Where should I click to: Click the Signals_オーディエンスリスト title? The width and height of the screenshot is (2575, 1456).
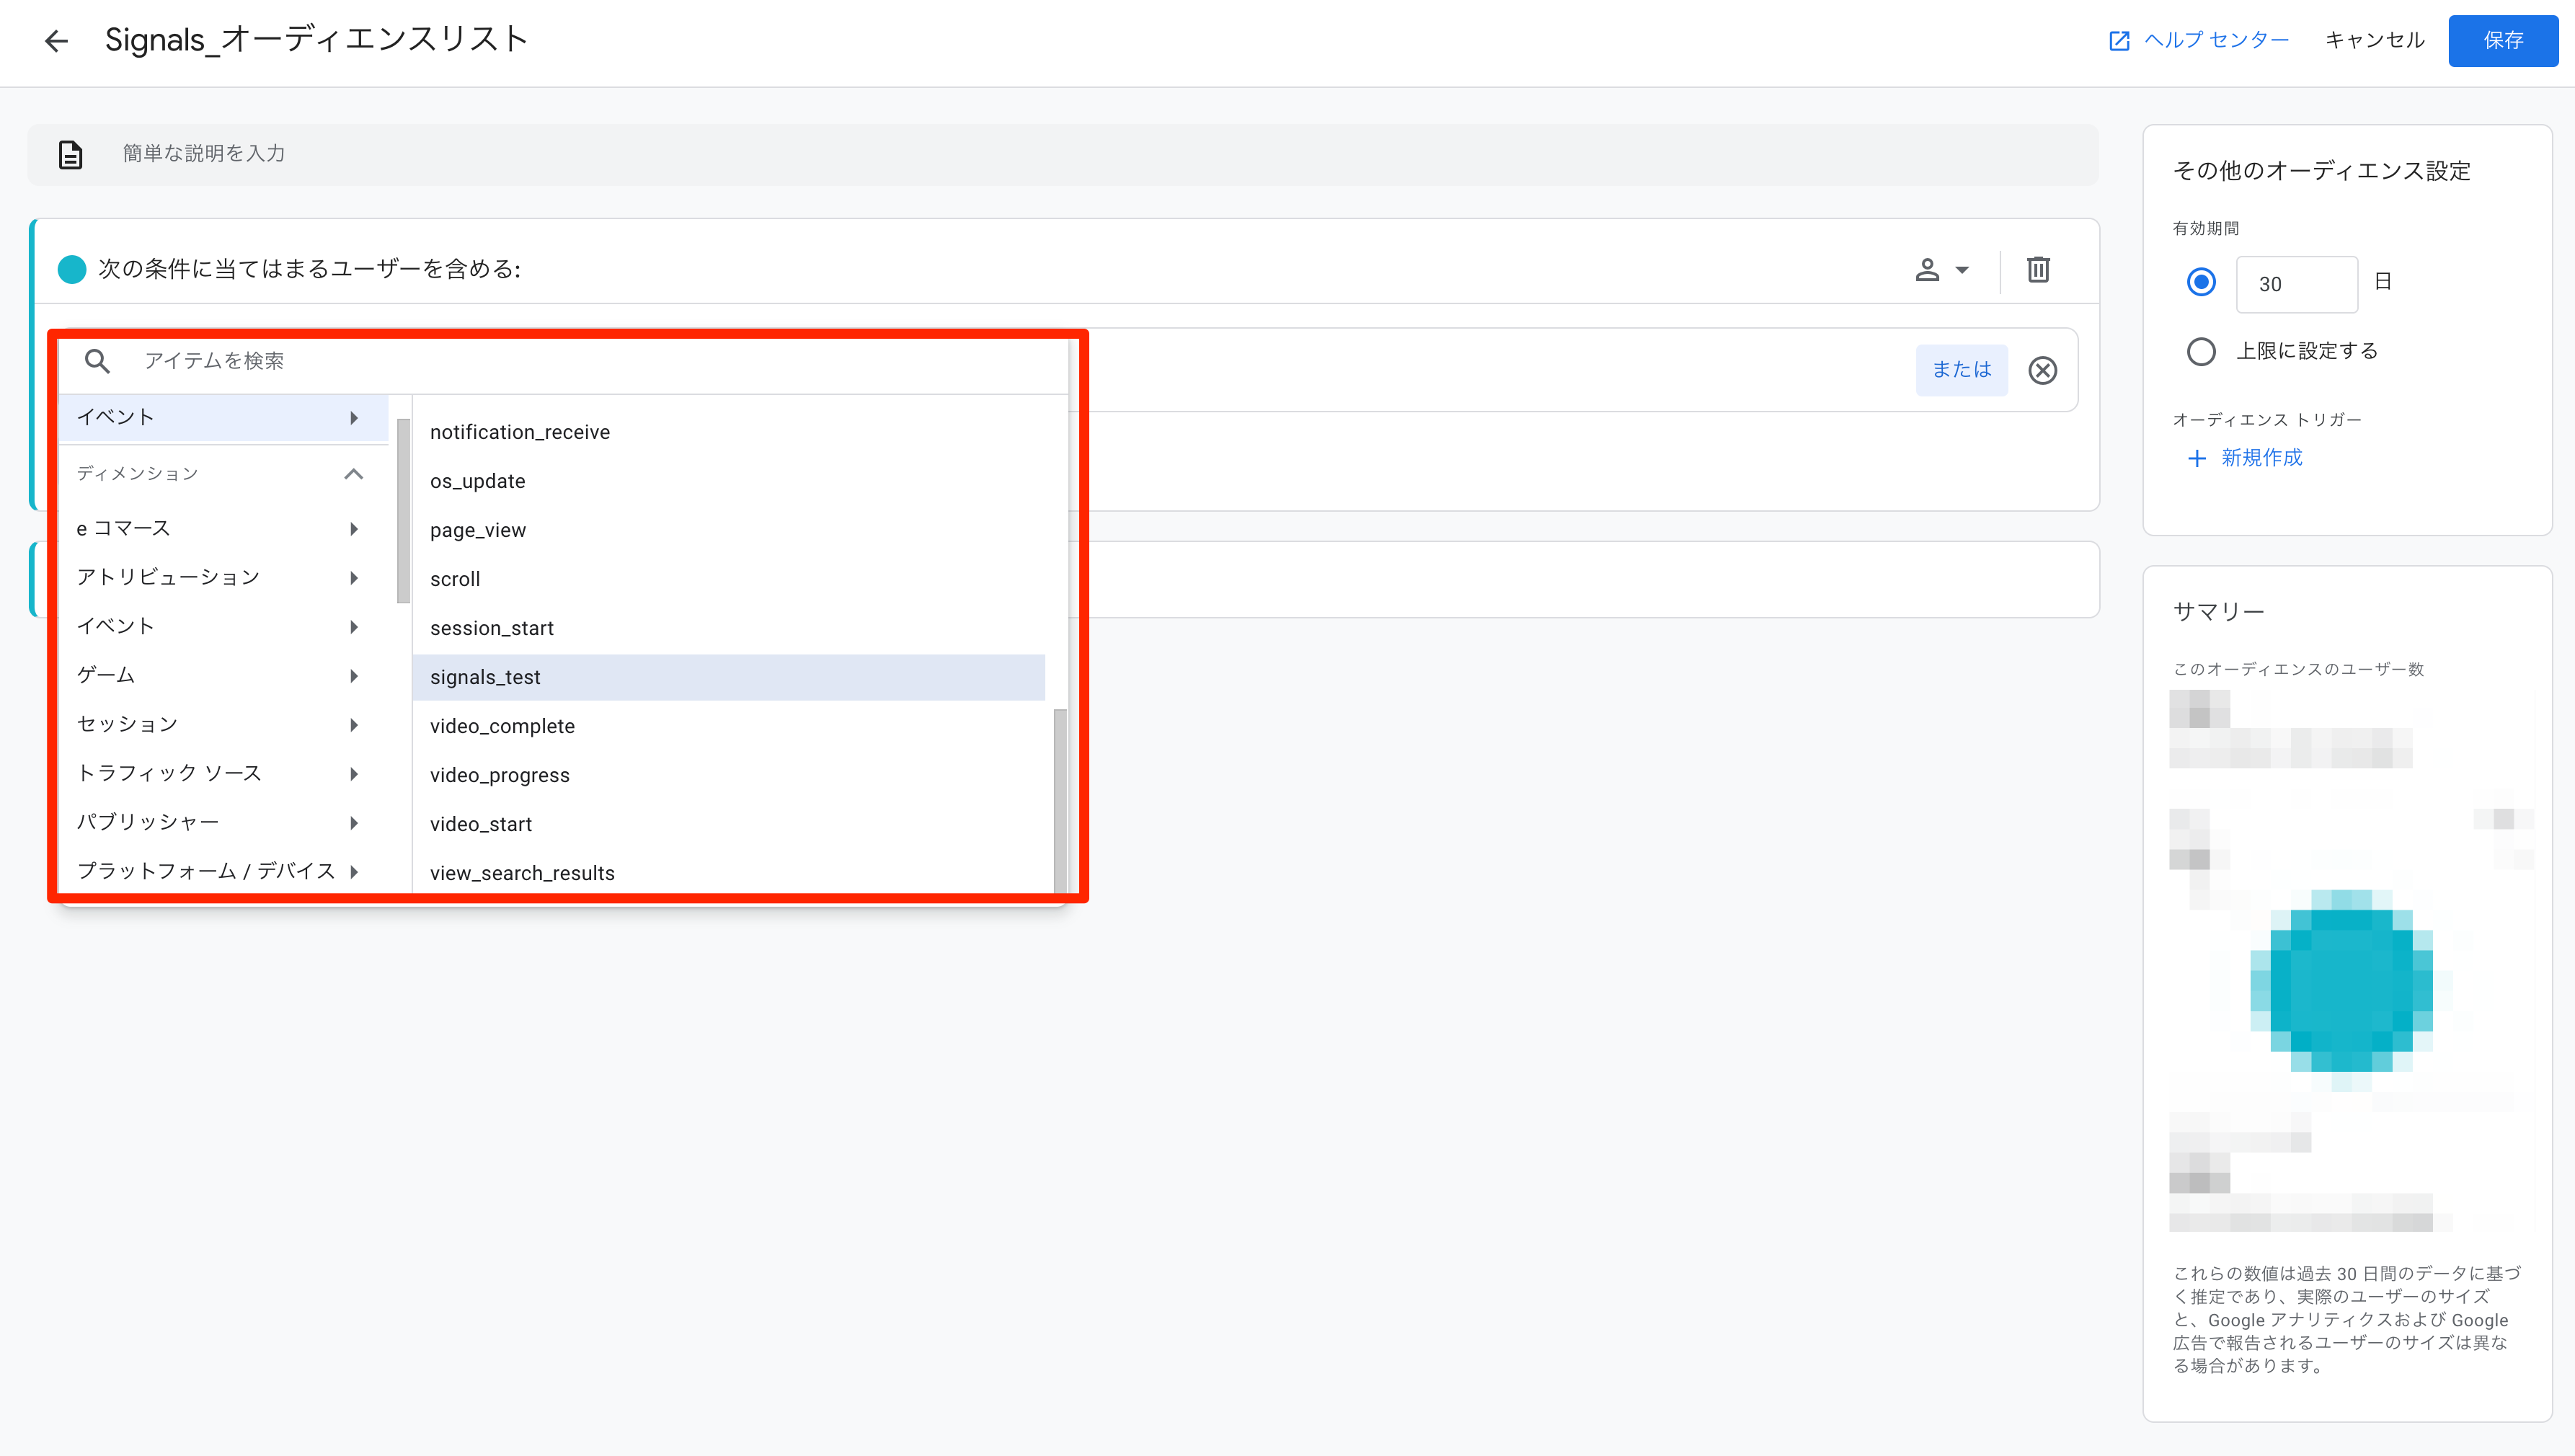pos(316,41)
